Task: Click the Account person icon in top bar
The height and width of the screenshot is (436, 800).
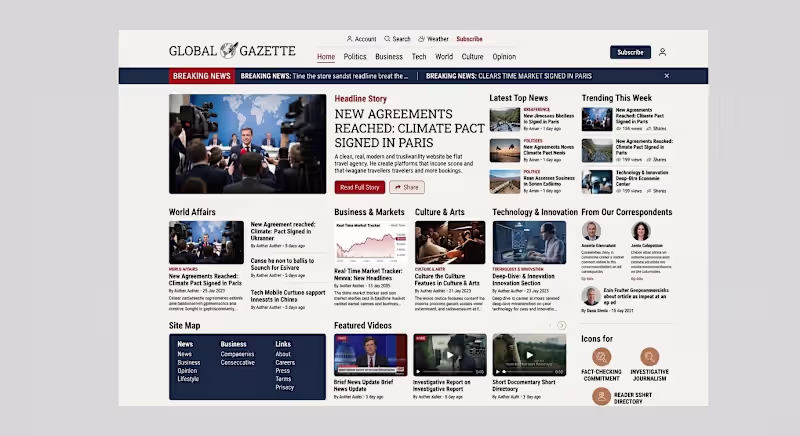Action: coord(349,39)
